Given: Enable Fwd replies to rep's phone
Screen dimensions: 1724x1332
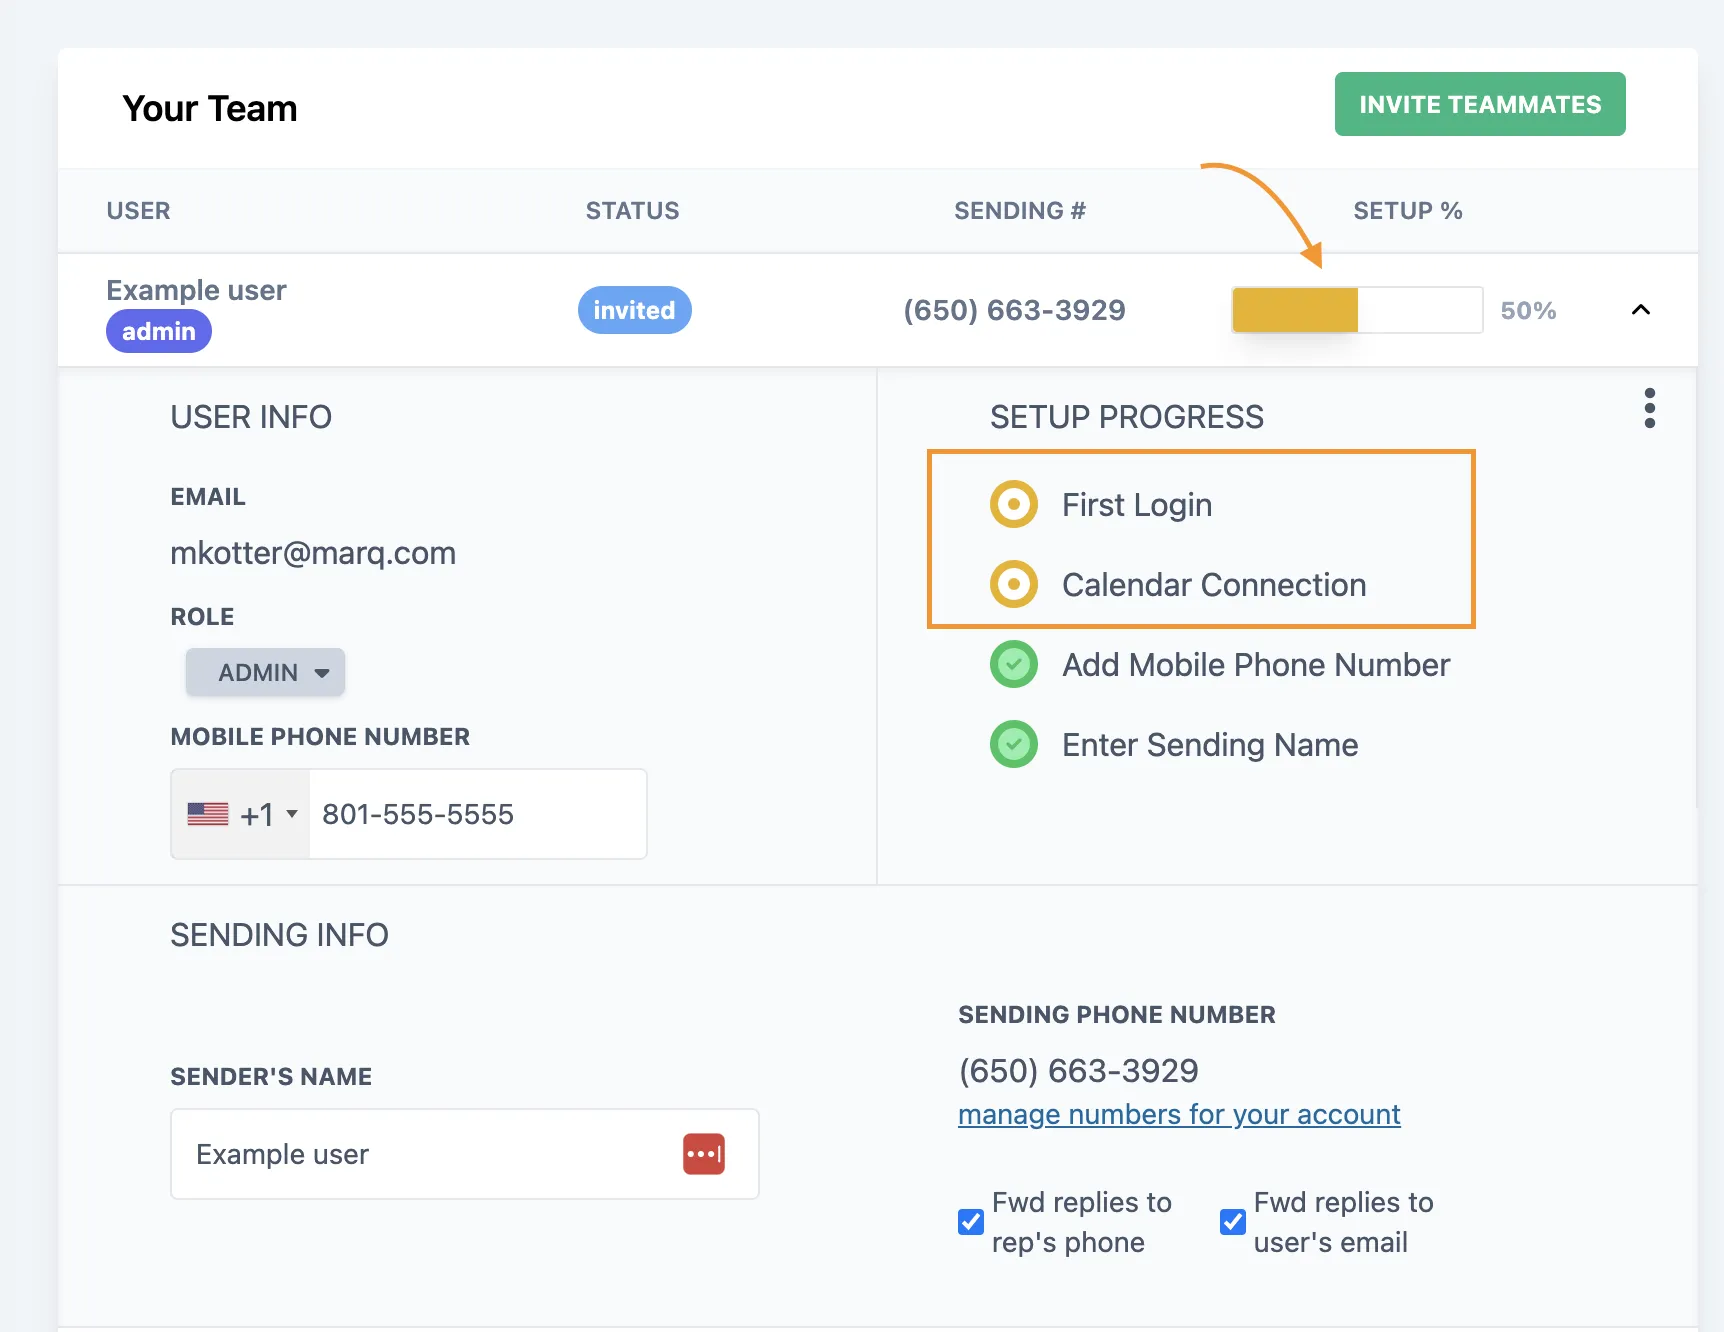Looking at the screenshot, I should click(x=969, y=1221).
